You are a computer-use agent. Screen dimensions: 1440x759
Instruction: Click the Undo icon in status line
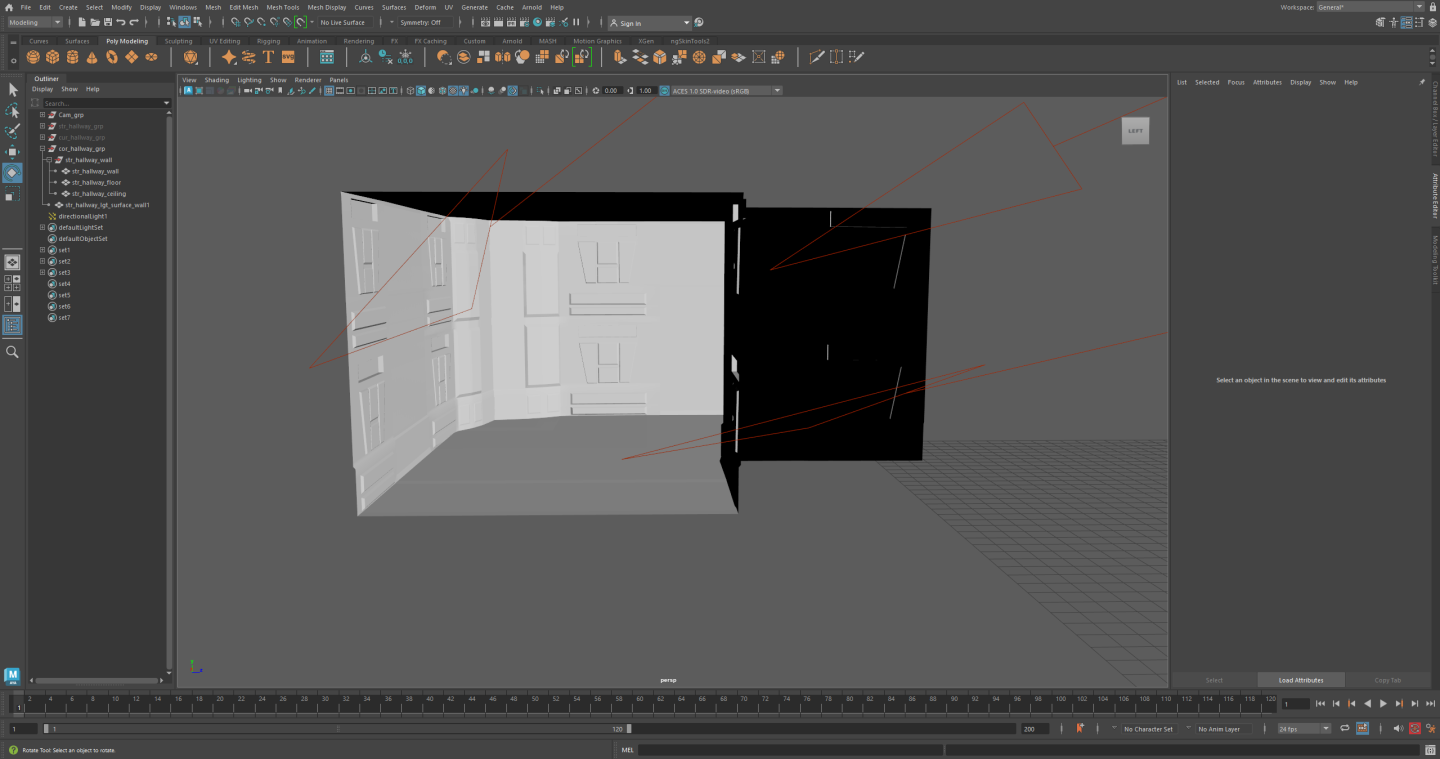120,22
